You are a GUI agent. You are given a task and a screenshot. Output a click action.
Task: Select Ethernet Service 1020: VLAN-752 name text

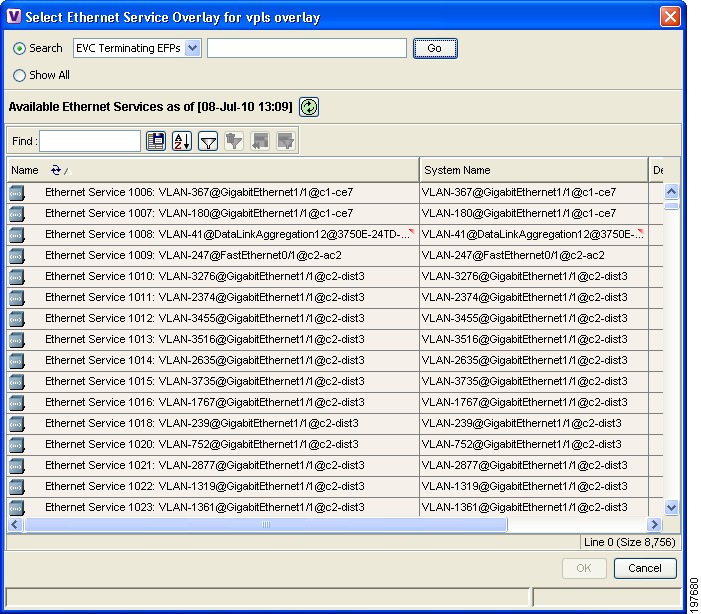tap(202, 445)
